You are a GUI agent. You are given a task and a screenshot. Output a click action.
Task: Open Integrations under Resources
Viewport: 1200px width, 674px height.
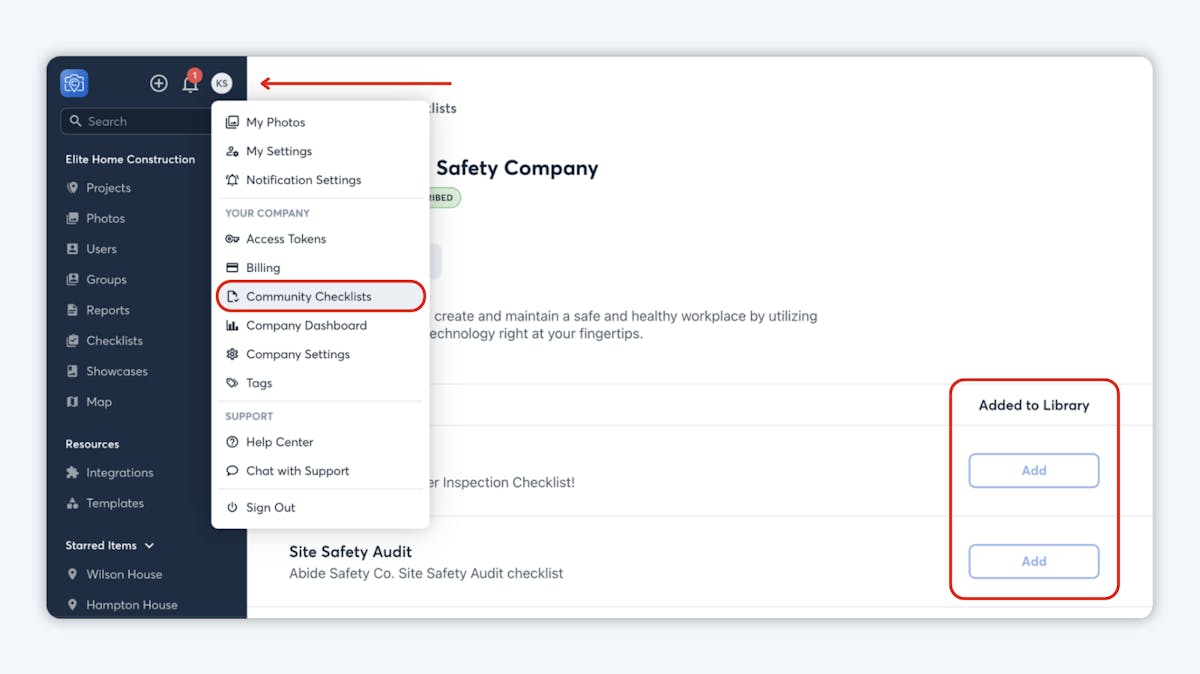pyautogui.click(x=120, y=473)
